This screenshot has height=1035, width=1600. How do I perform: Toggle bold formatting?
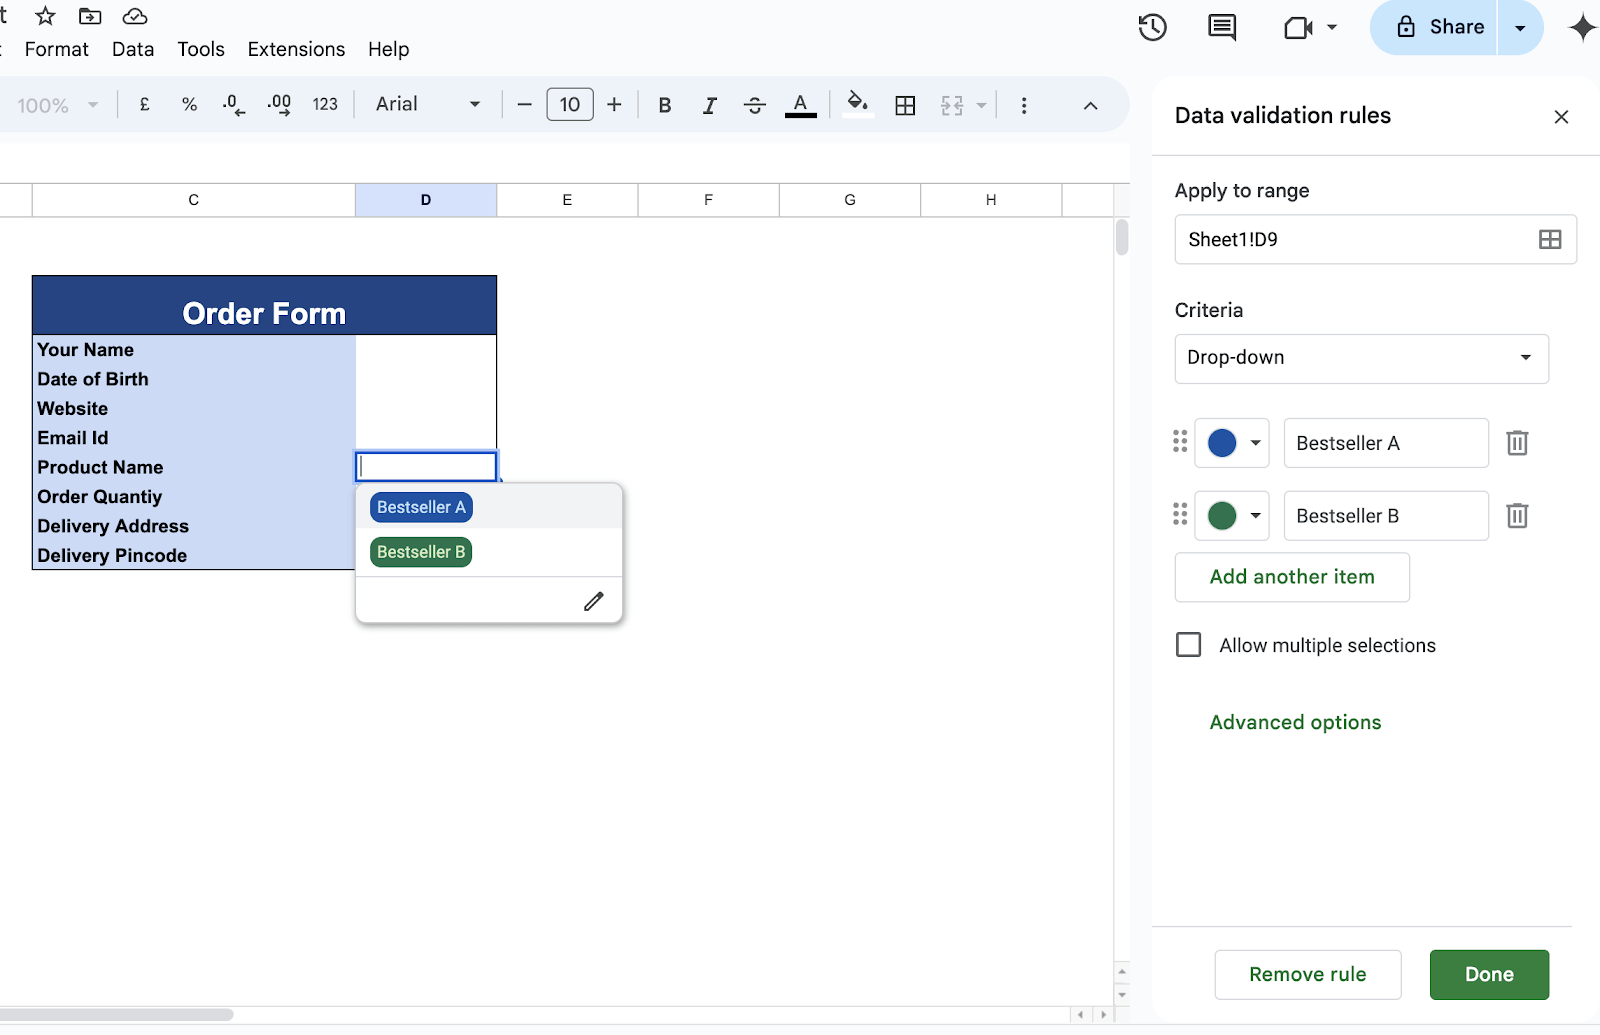[x=664, y=105]
